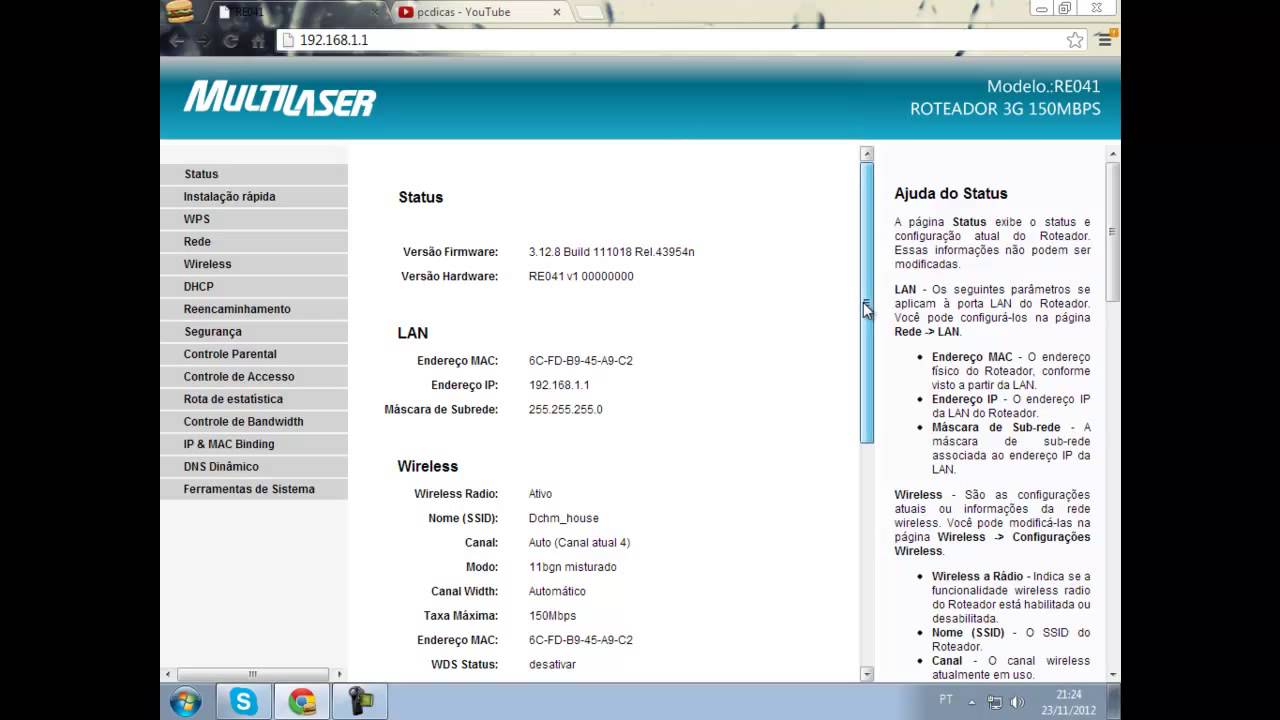
Task: Click the volume icon in system tray
Action: [1018, 702]
